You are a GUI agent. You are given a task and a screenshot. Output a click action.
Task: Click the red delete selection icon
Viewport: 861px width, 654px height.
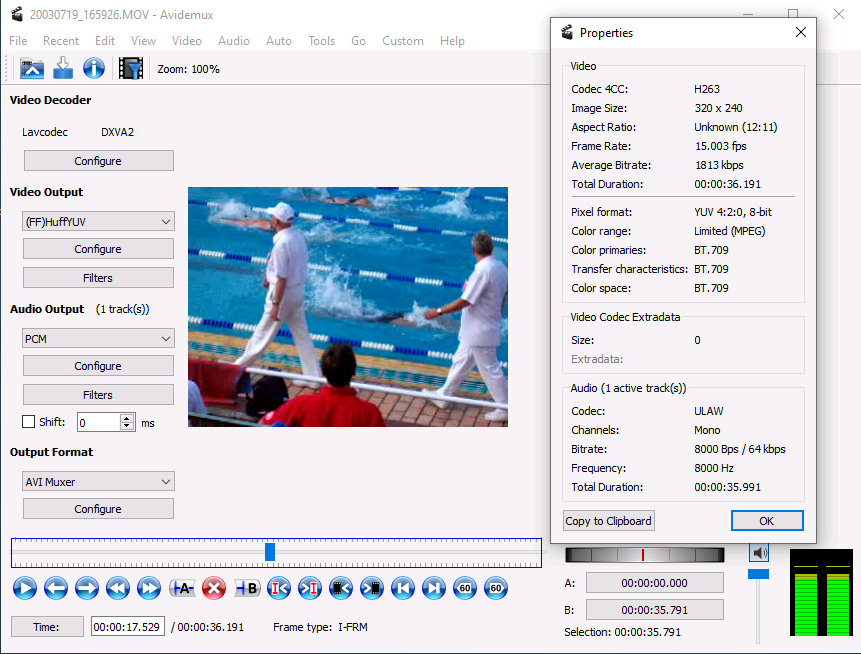pyautogui.click(x=213, y=588)
